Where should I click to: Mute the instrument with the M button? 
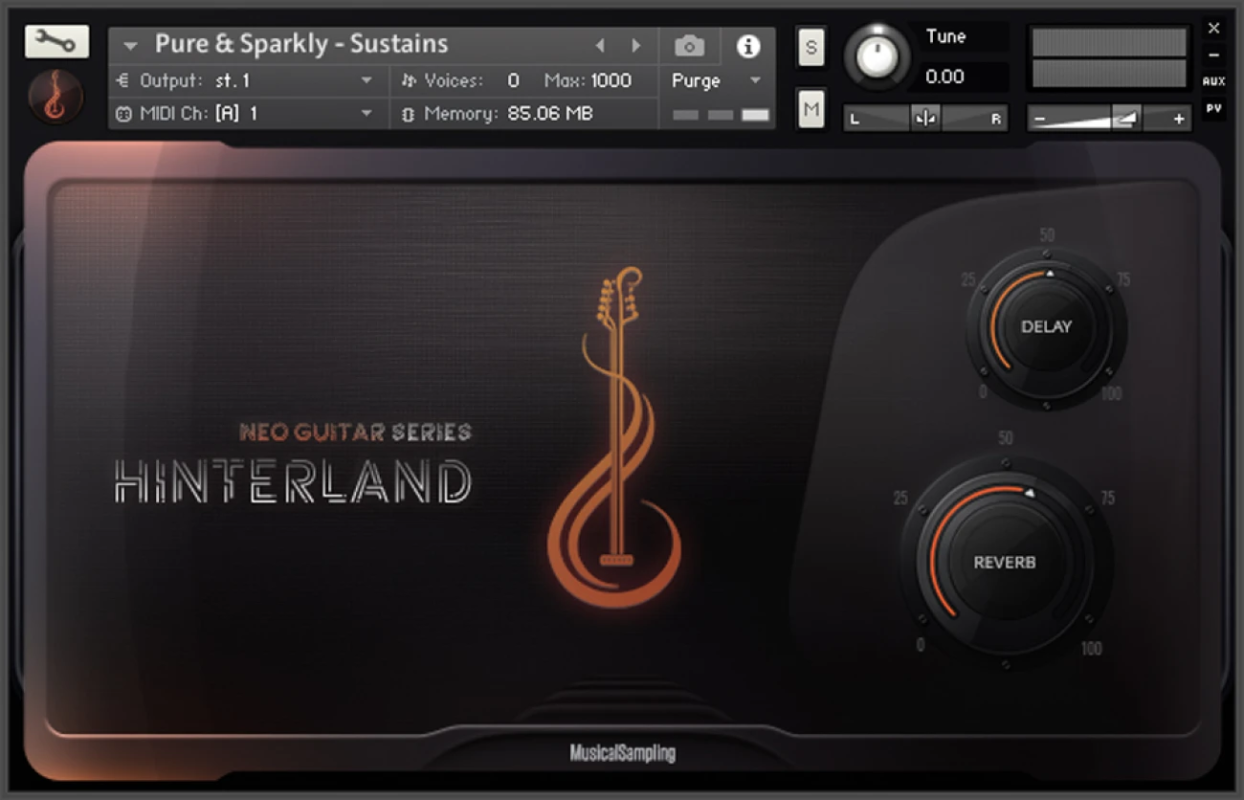point(811,109)
